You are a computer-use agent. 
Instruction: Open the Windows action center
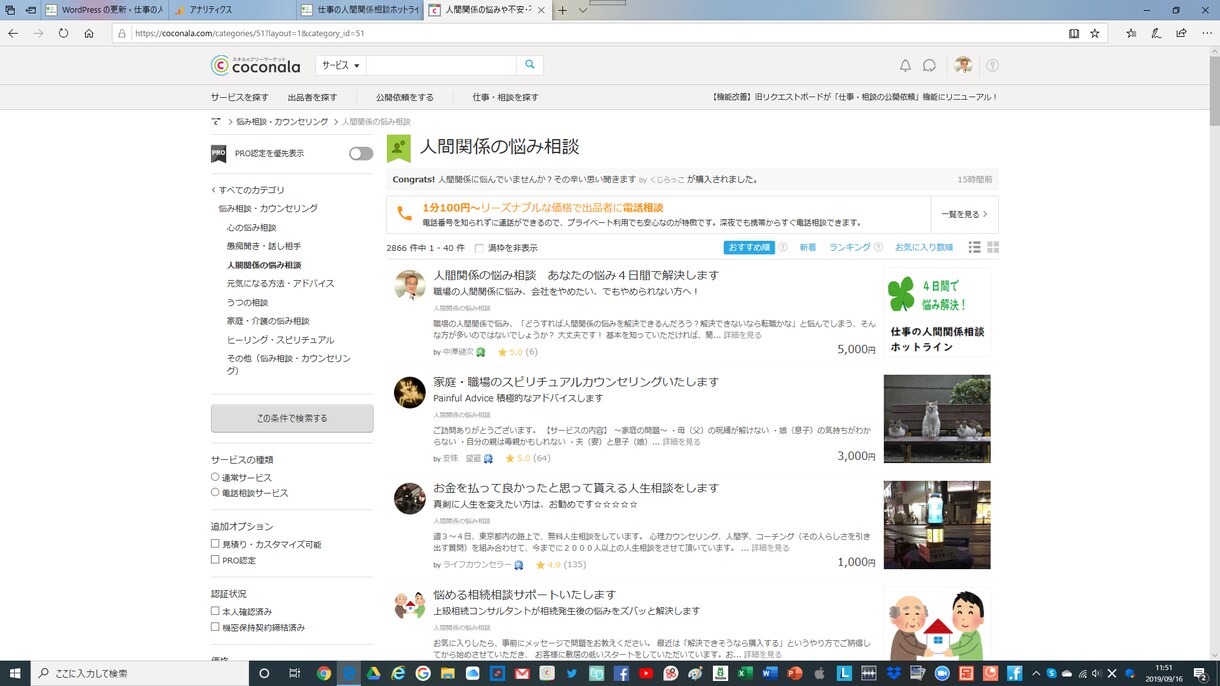coord(1201,674)
